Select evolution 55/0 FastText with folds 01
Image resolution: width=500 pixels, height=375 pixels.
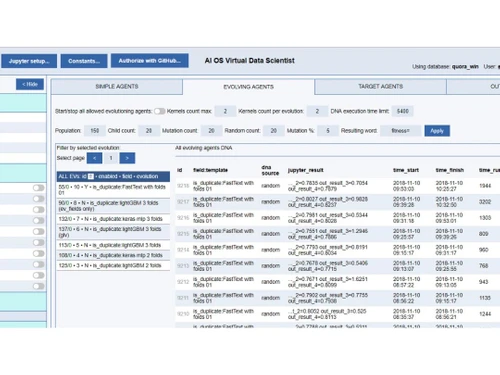(113, 190)
